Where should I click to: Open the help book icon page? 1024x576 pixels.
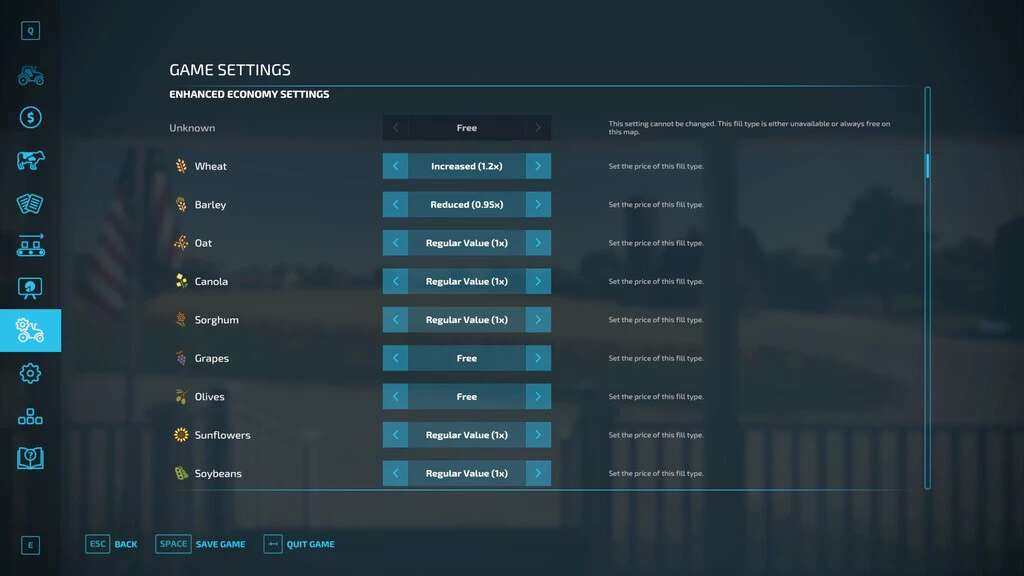(x=30, y=458)
